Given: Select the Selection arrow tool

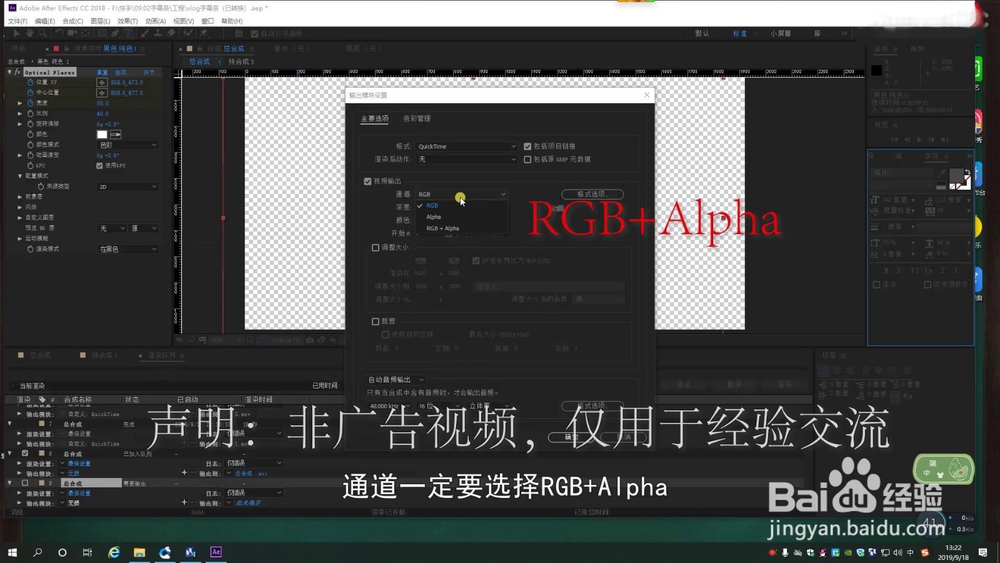Looking at the screenshot, I should (x=17, y=33).
